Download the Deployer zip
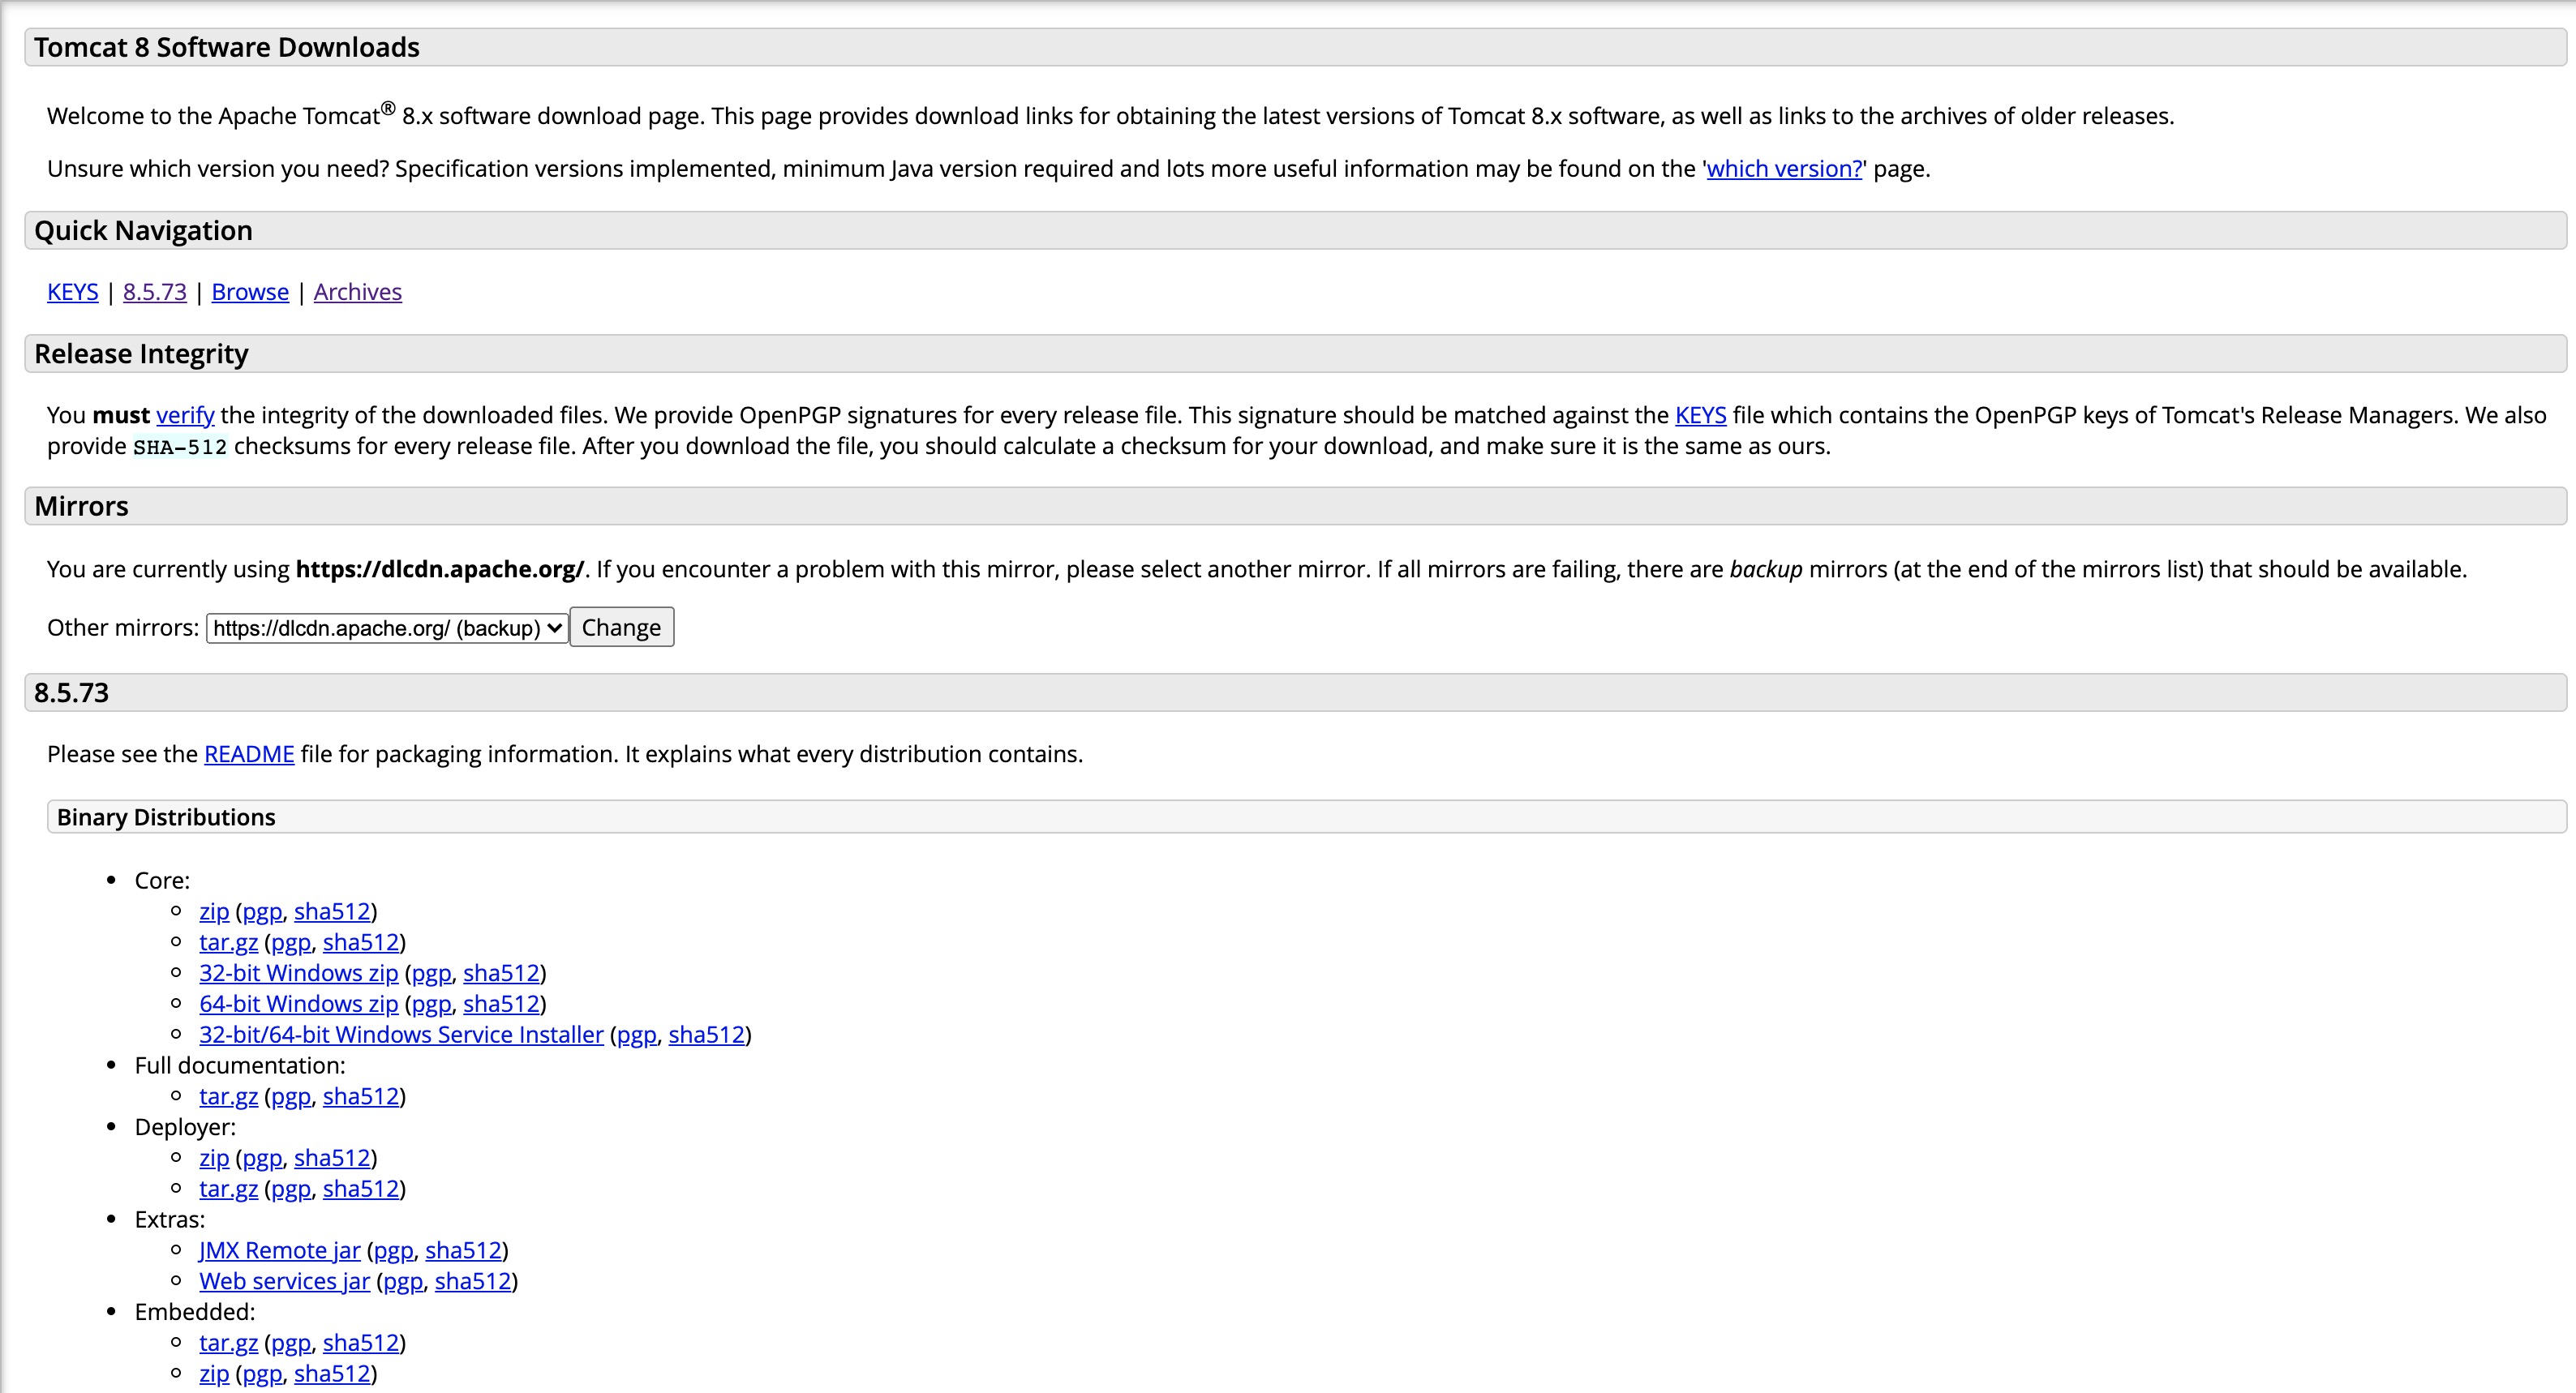 [x=214, y=1158]
